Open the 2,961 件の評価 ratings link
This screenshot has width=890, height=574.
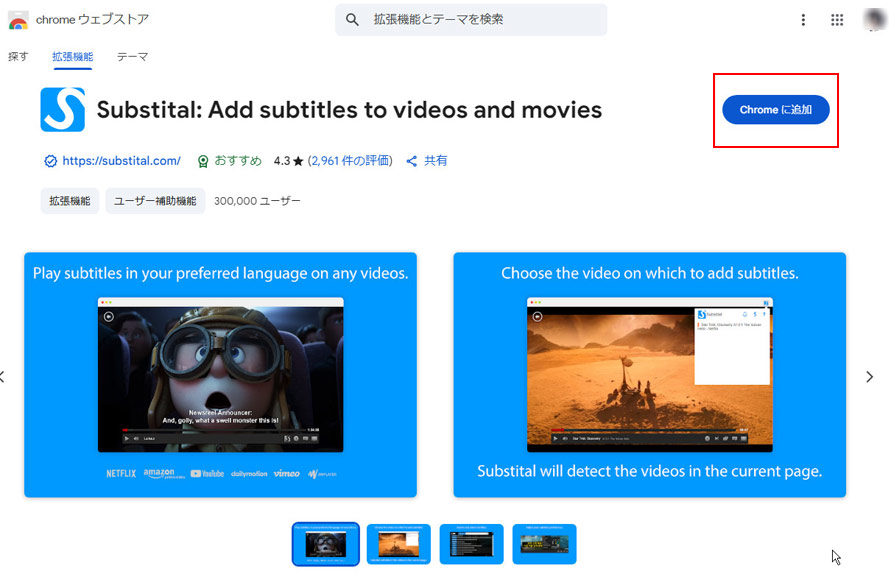pyautogui.click(x=350, y=161)
